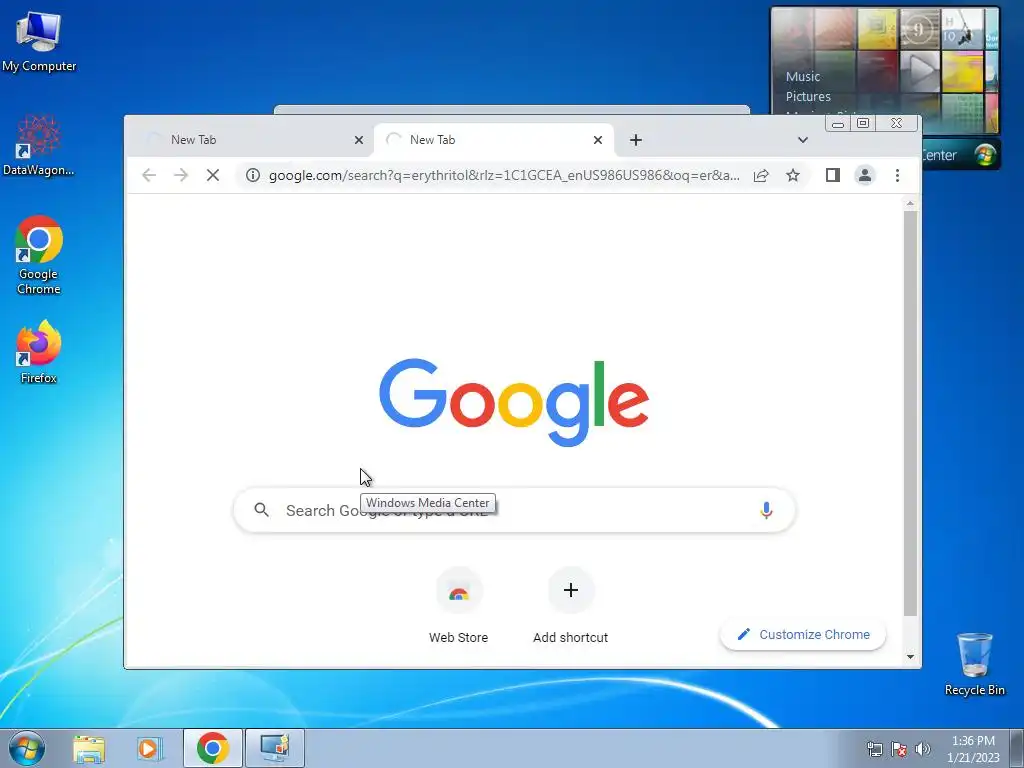Viewport: 1024px width, 768px height.
Task: Click the network tray icon
Action: tap(874, 749)
